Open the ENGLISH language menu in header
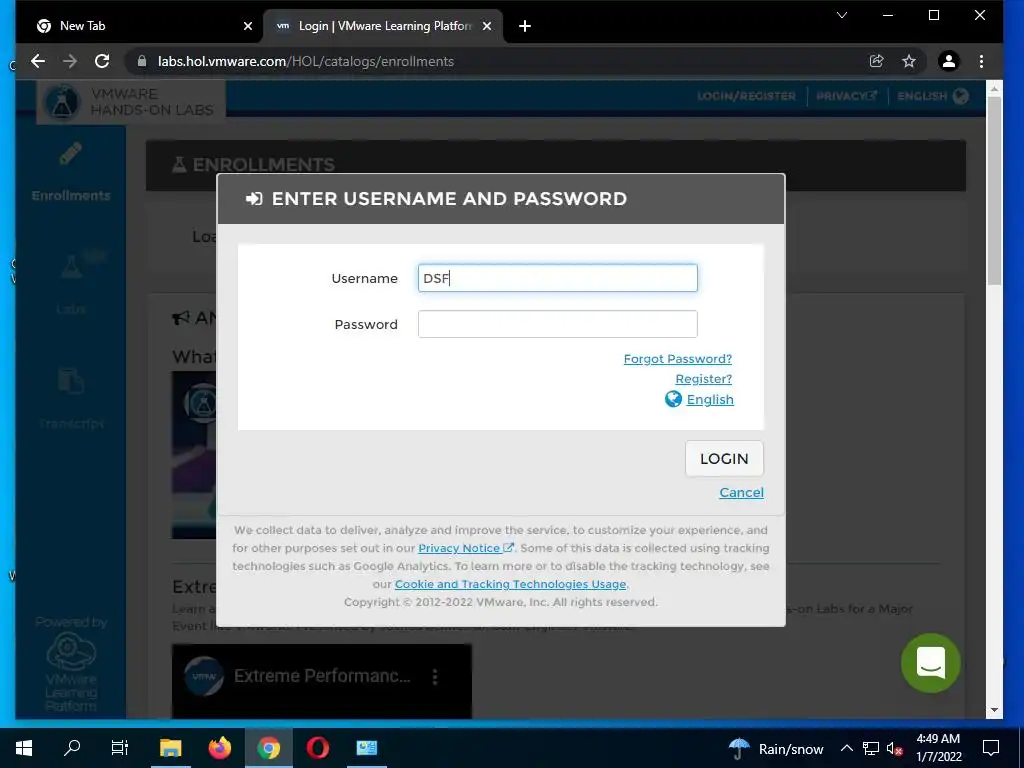This screenshot has height=768, width=1024. [x=933, y=96]
